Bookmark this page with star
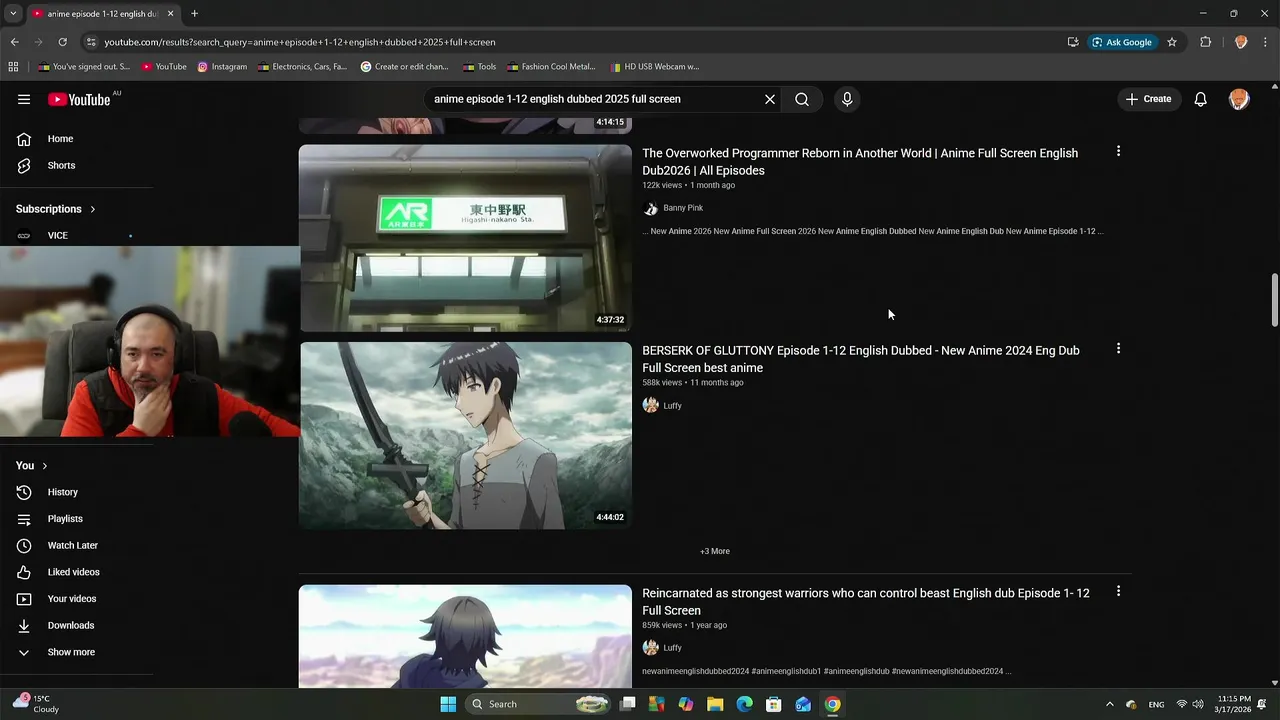Screen dimensions: 1280x720 coord(1172,42)
